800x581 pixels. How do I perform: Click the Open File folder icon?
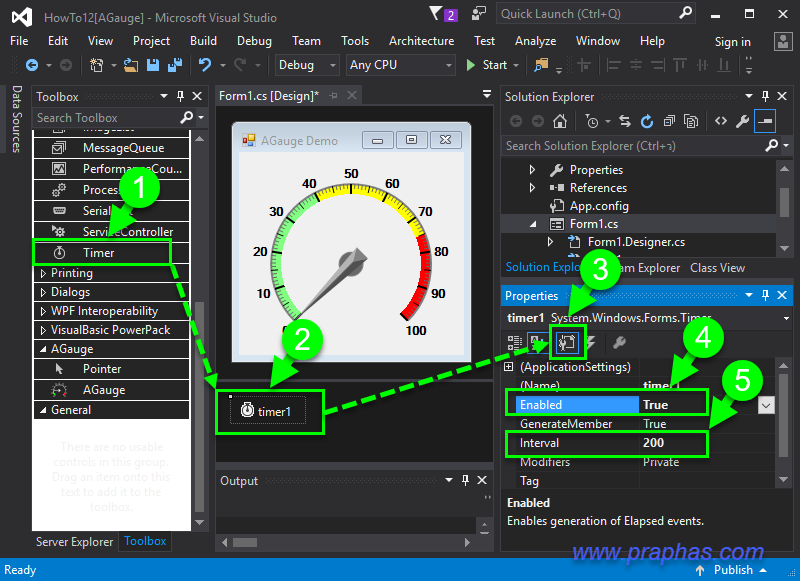131,65
